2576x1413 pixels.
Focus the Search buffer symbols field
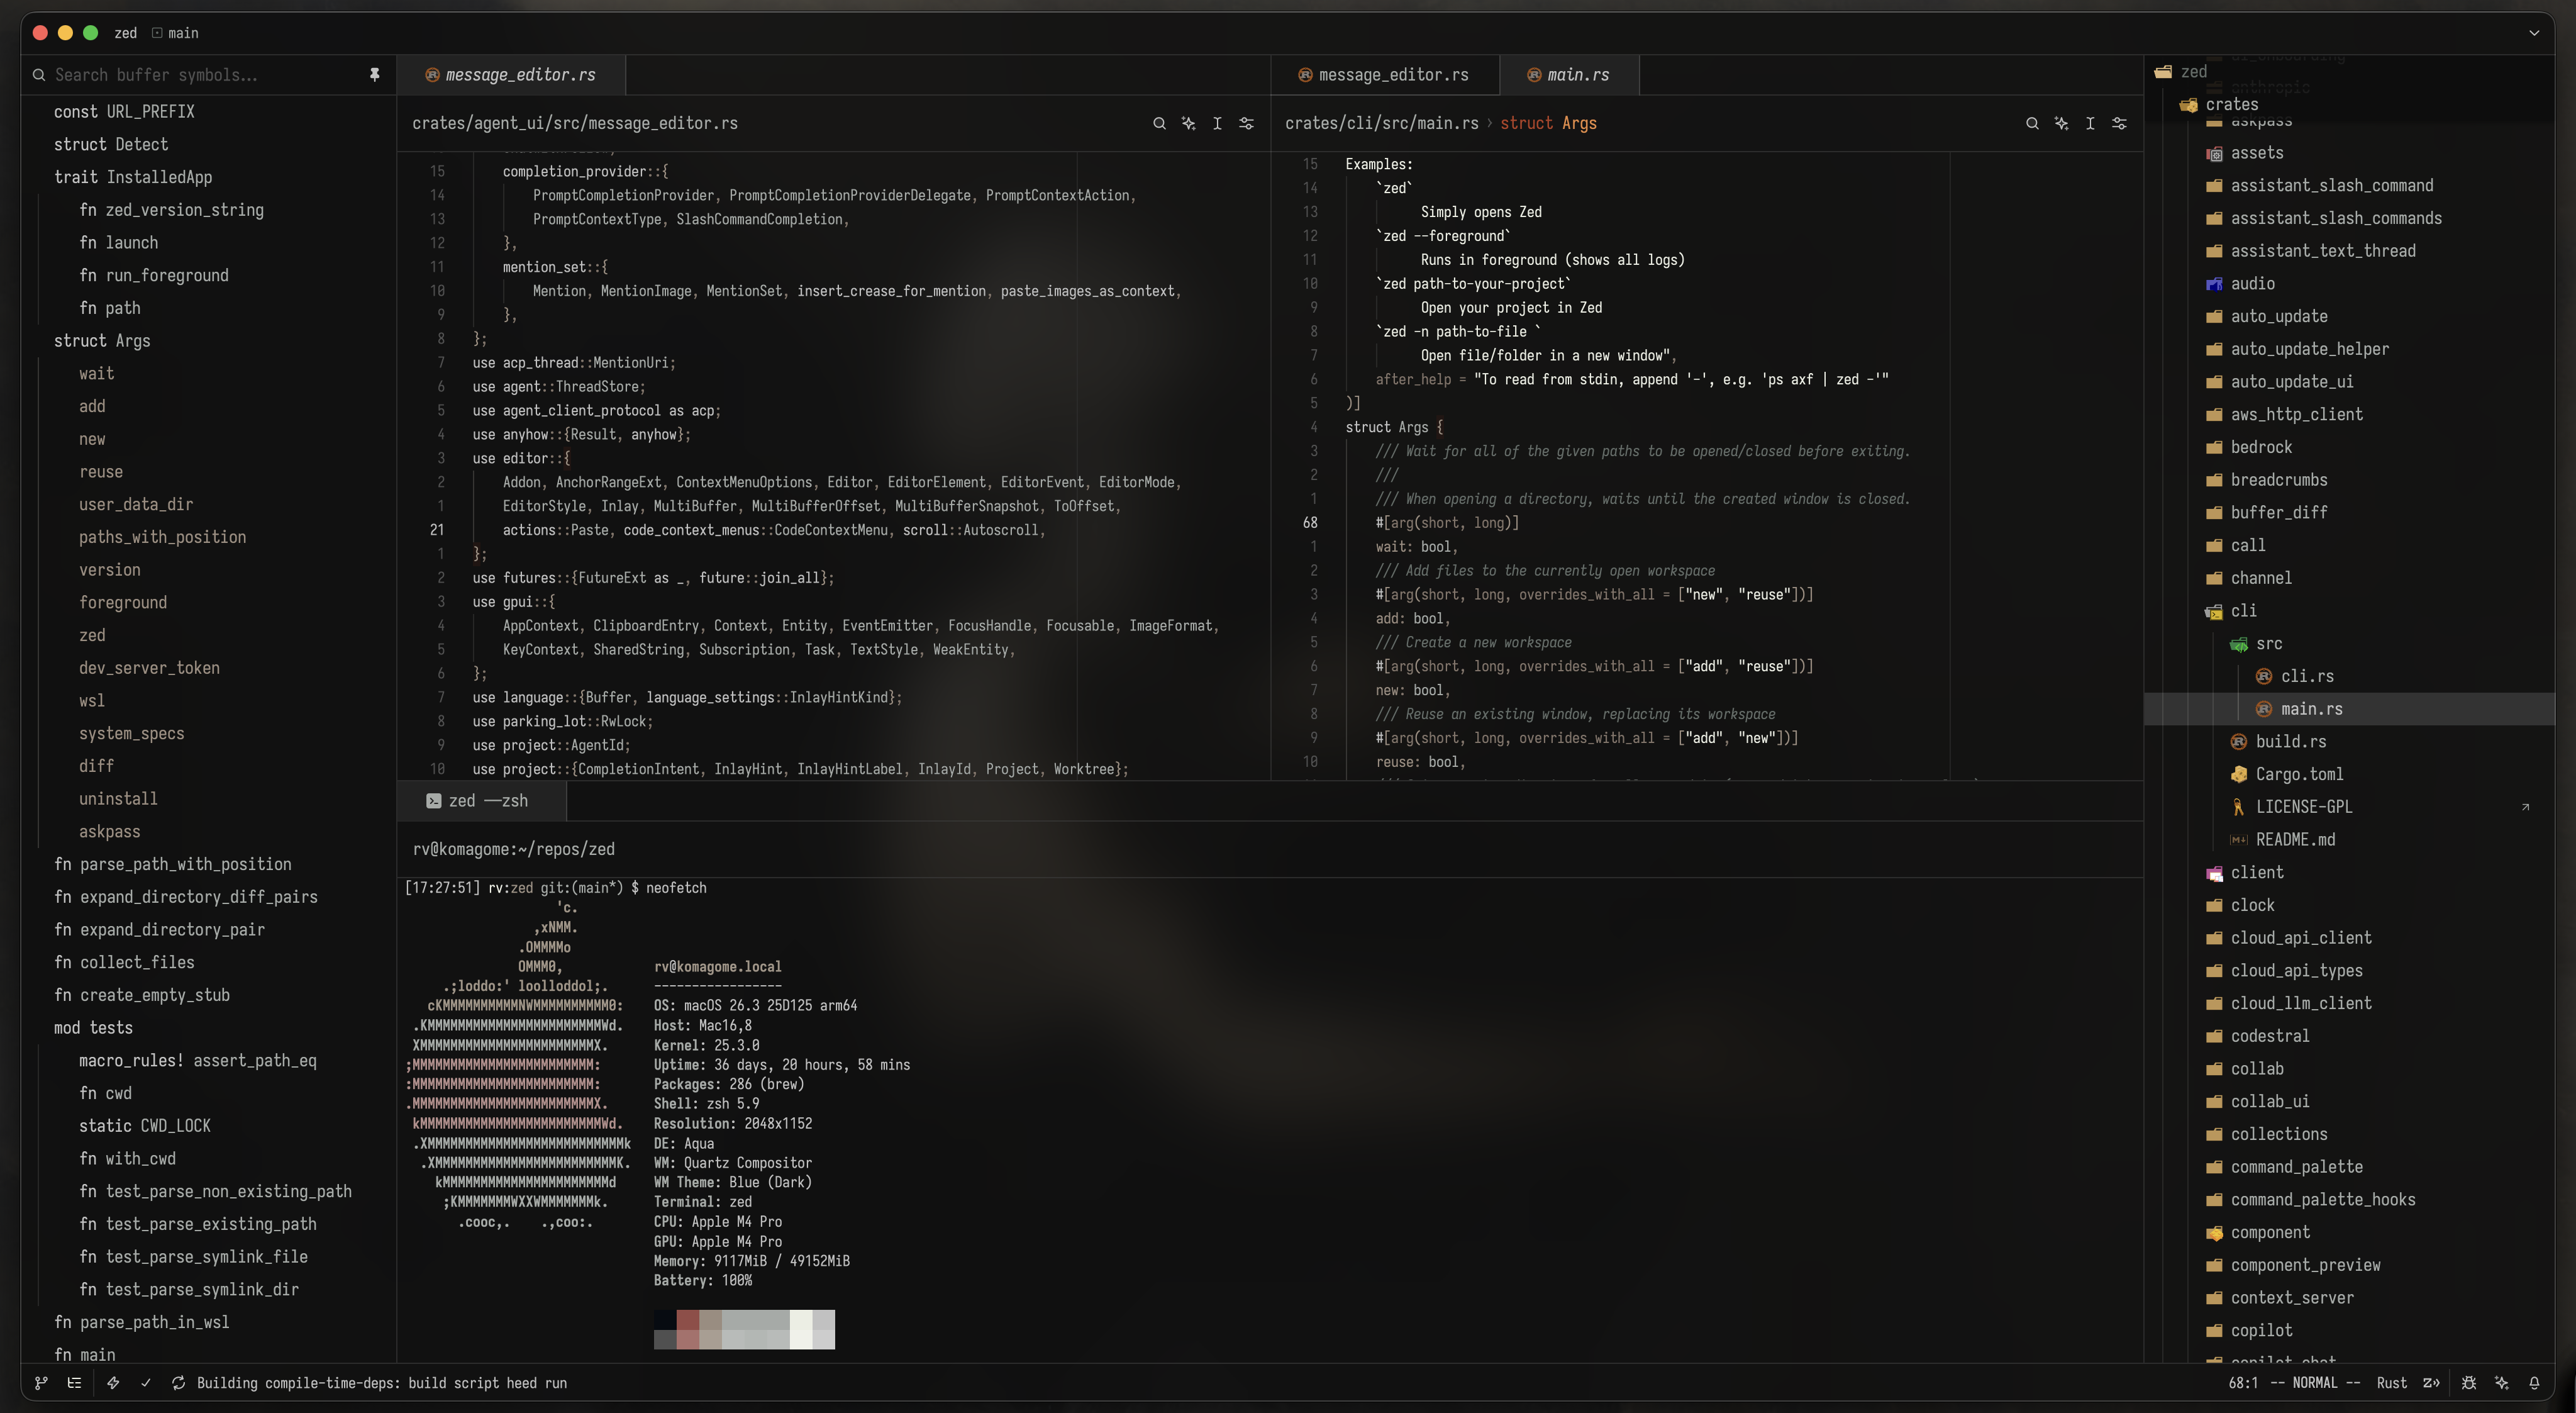pyautogui.click(x=205, y=75)
